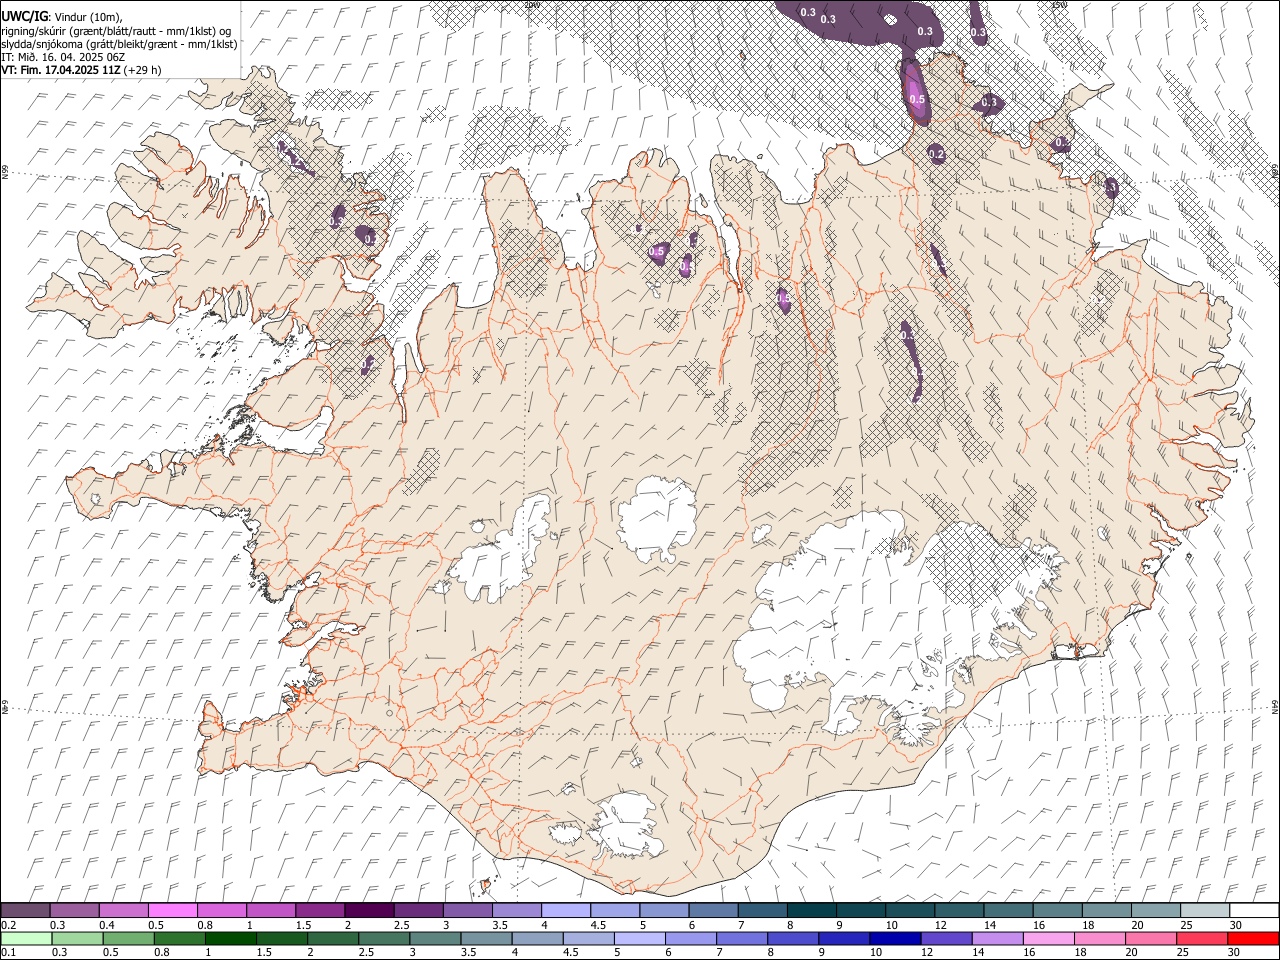
Task: Click the darkest purple 2 swatch in top legend row
Action: (x=368, y=910)
